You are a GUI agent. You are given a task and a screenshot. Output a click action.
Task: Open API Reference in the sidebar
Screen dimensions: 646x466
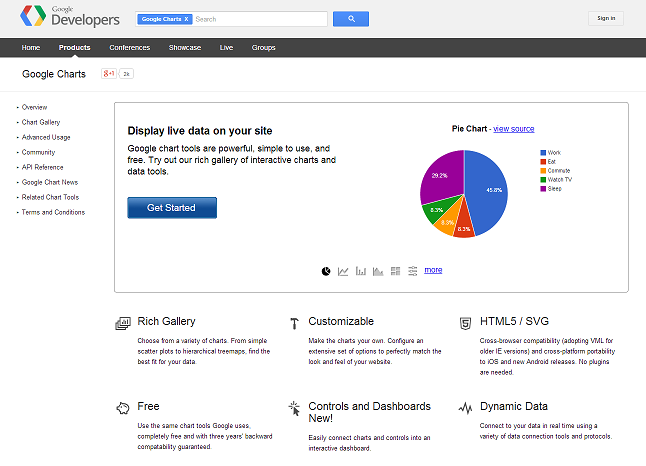(42, 167)
